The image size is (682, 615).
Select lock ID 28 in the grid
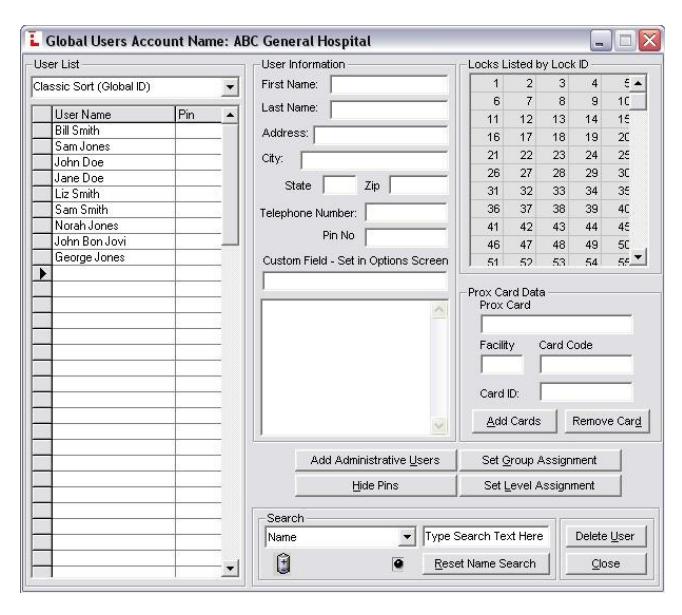point(553,173)
